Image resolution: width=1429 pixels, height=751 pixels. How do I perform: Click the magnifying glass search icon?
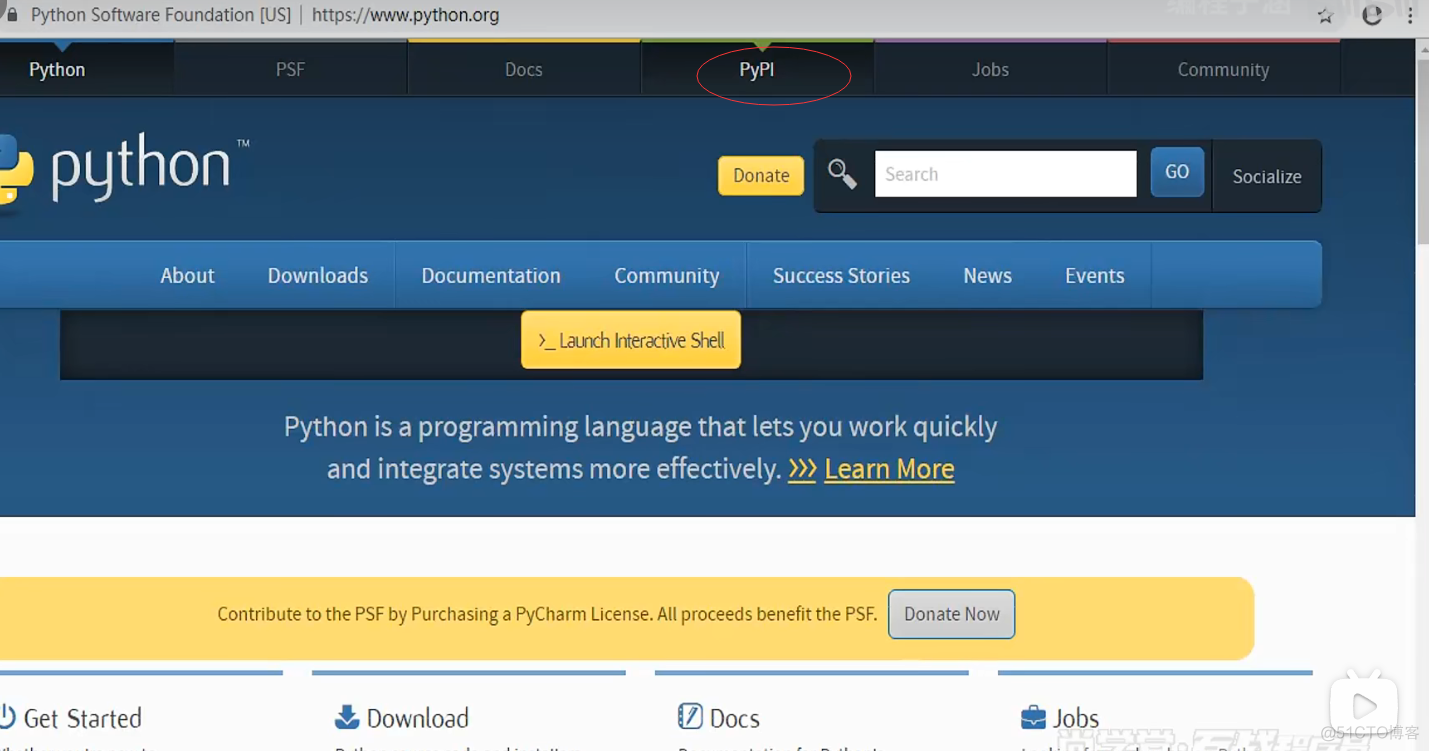tap(842, 175)
